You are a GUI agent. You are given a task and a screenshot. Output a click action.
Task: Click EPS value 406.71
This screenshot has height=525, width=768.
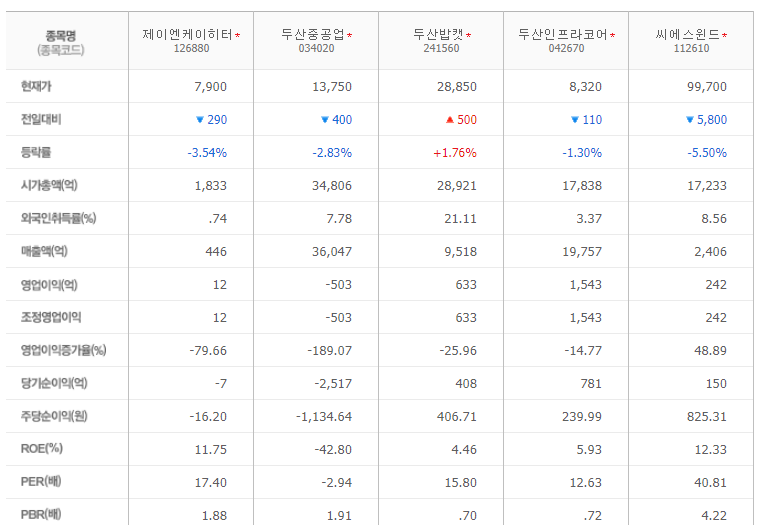point(457,417)
